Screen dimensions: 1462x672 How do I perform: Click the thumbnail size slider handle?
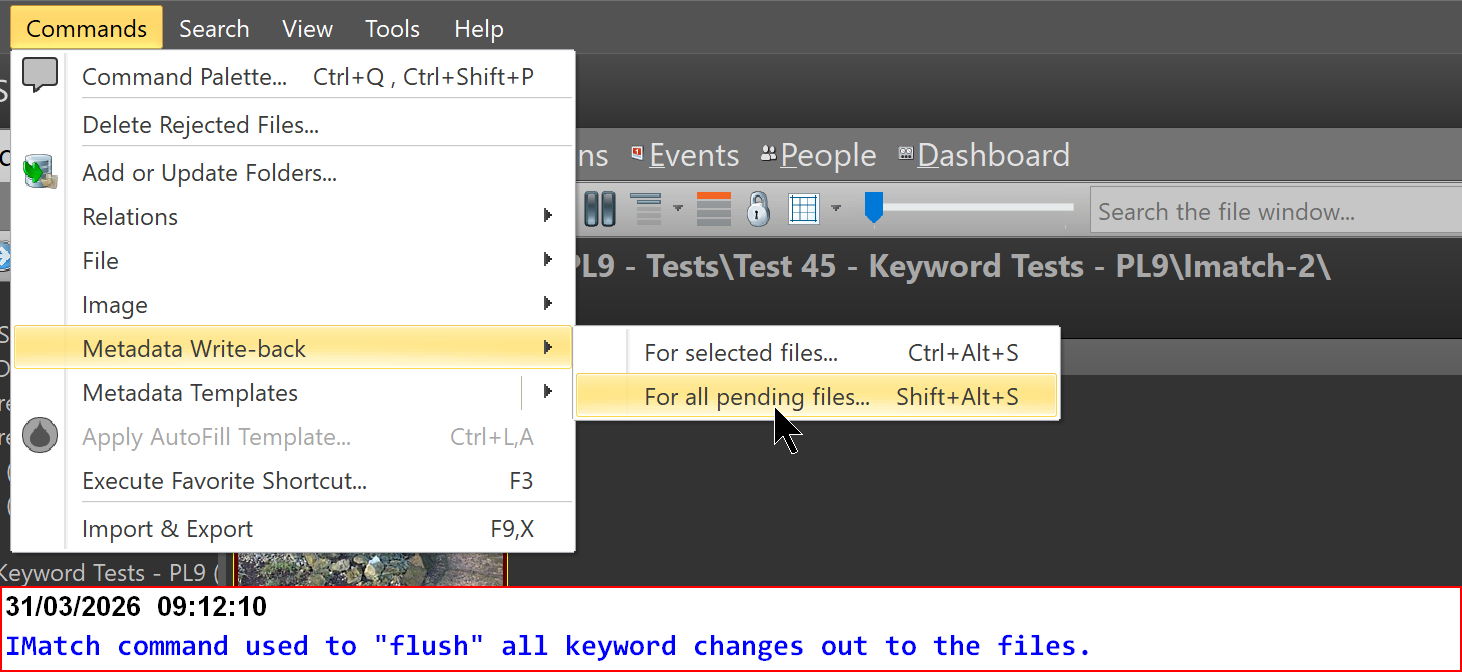[873, 208]
